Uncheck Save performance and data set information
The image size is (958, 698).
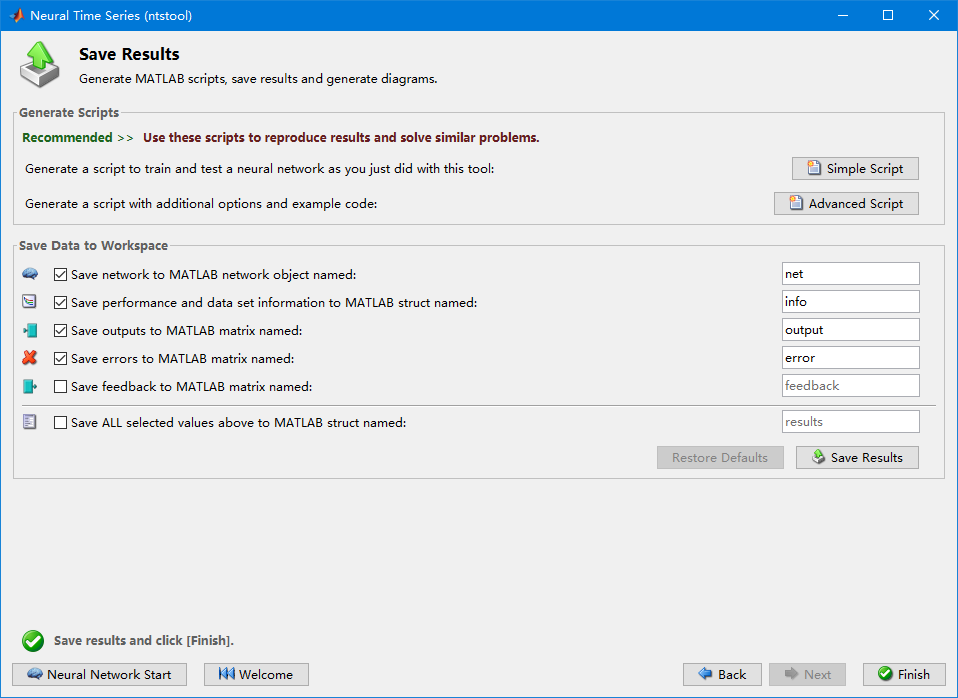pos(61,302)
